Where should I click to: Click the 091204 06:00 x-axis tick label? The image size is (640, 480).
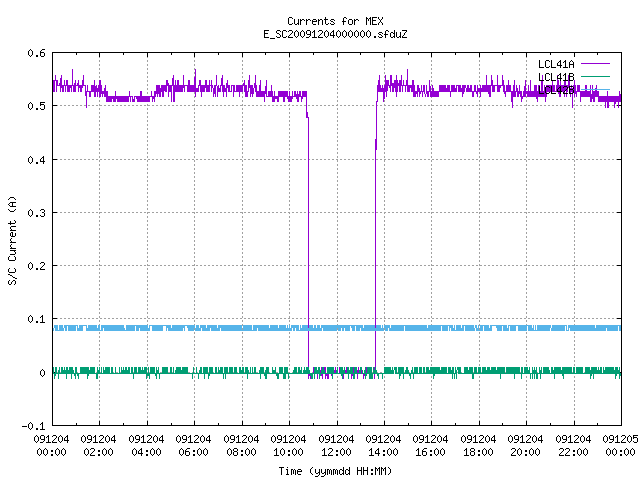193,446
